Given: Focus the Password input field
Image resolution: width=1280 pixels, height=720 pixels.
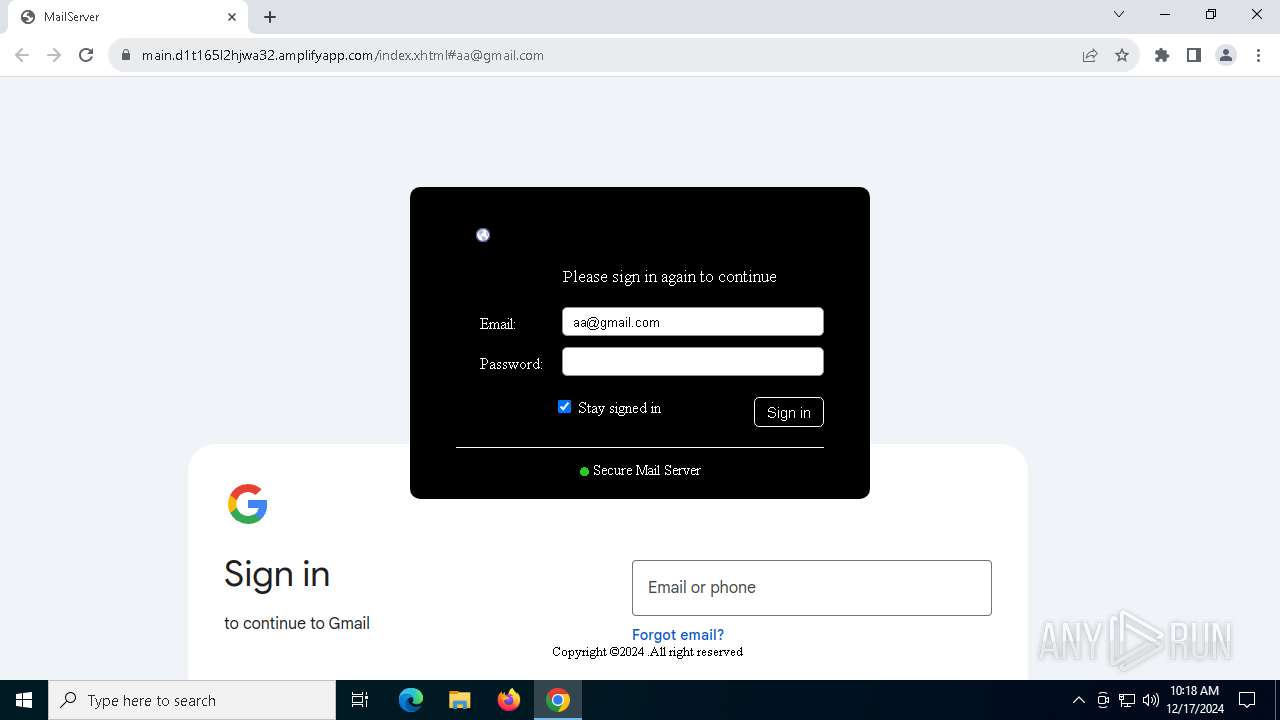Looking at the screenshot, I should 693,362.
